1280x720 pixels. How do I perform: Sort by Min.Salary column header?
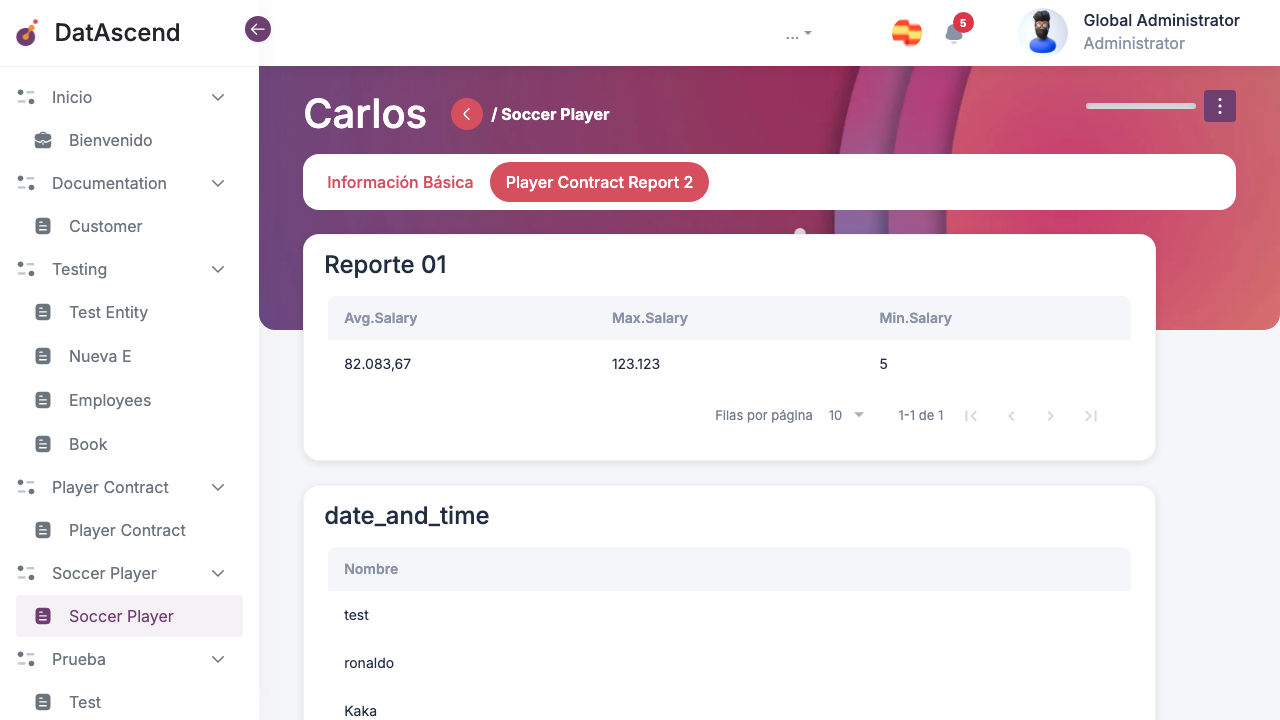click(915, 318)
